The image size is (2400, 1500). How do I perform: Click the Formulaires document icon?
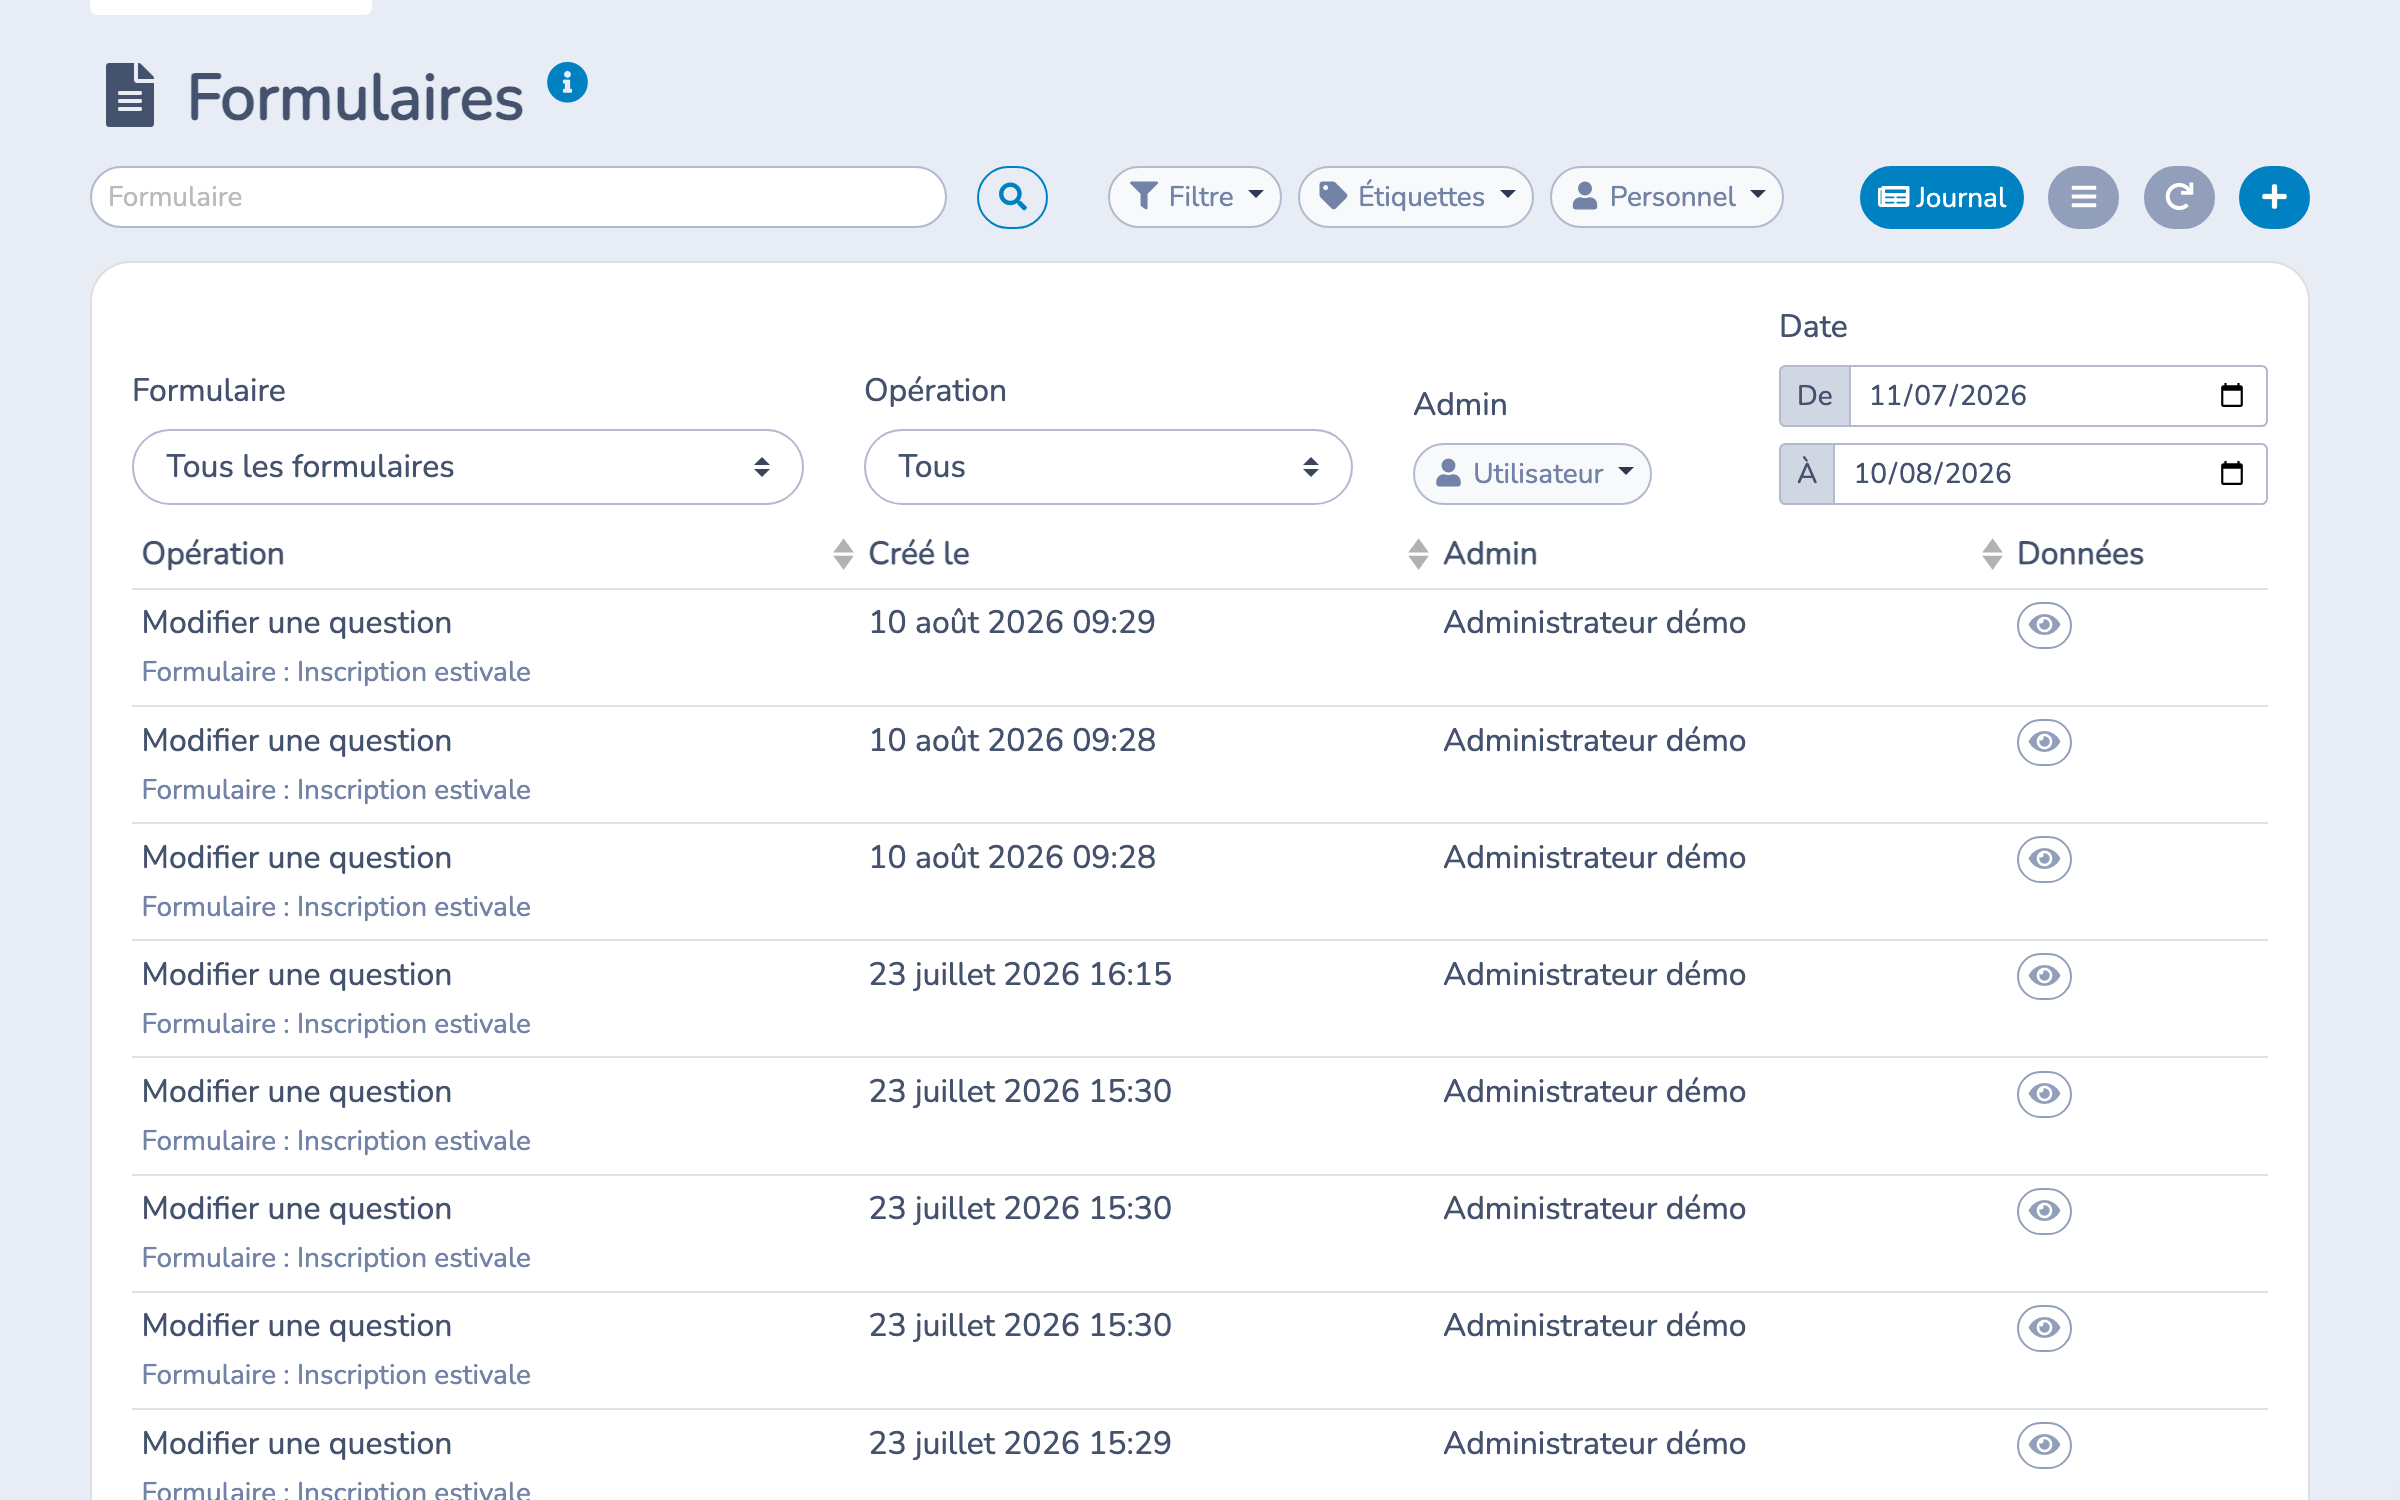pos(130,95)
